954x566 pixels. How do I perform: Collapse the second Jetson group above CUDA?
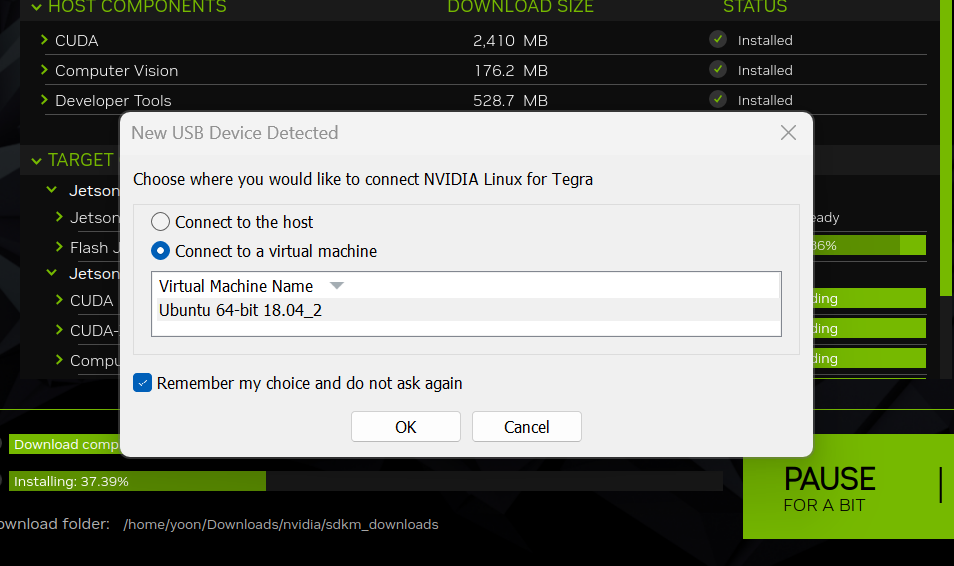click(52, 273)
